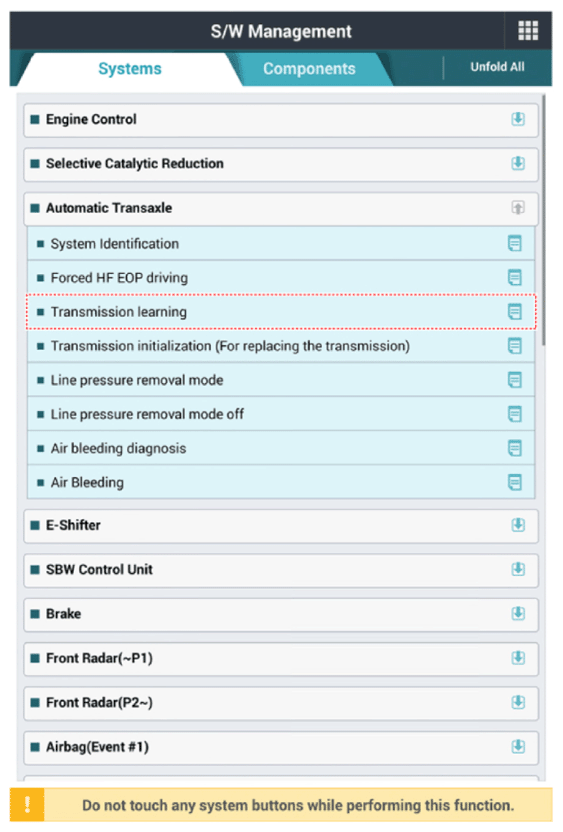Open document icon for Air bleeding diagnosis
The width and height of the screenshot is (563, 832).
click(514, 448)
